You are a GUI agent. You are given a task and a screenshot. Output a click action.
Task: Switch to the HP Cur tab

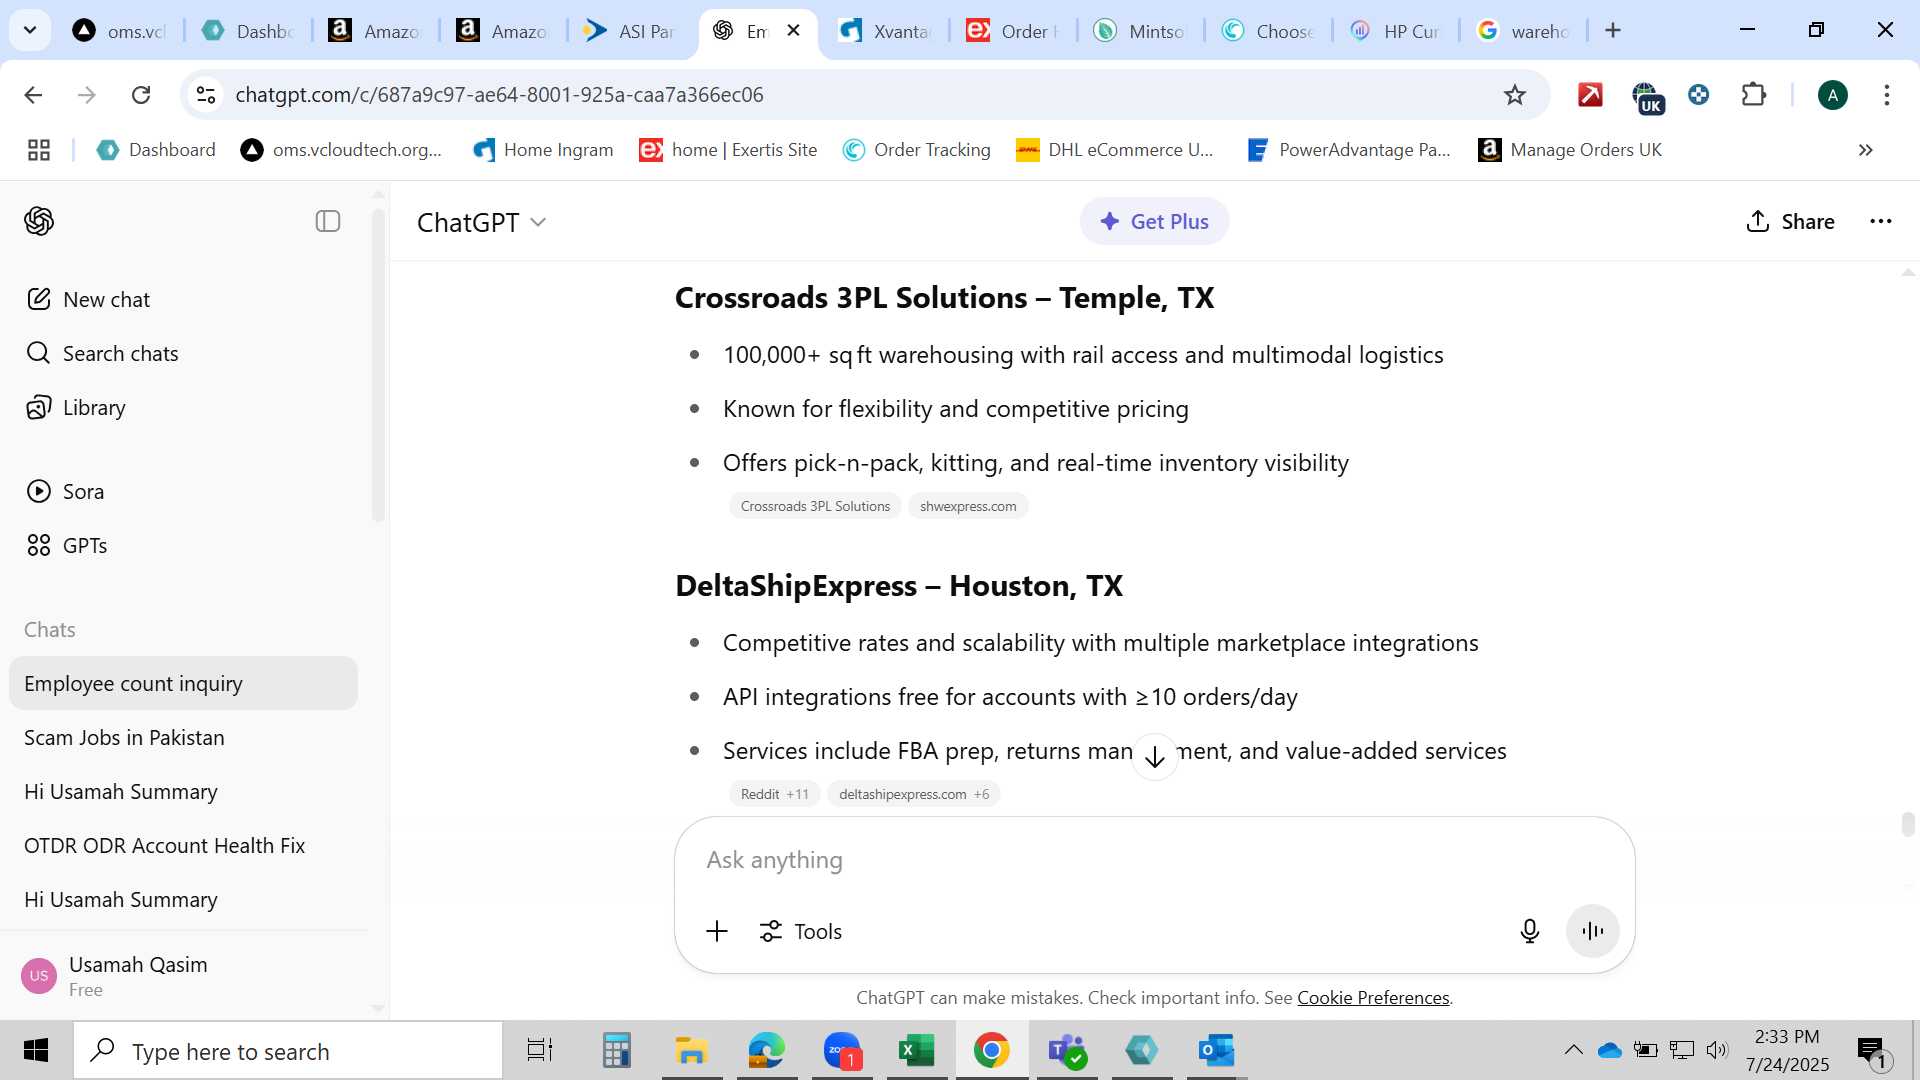coord(1395,31)
